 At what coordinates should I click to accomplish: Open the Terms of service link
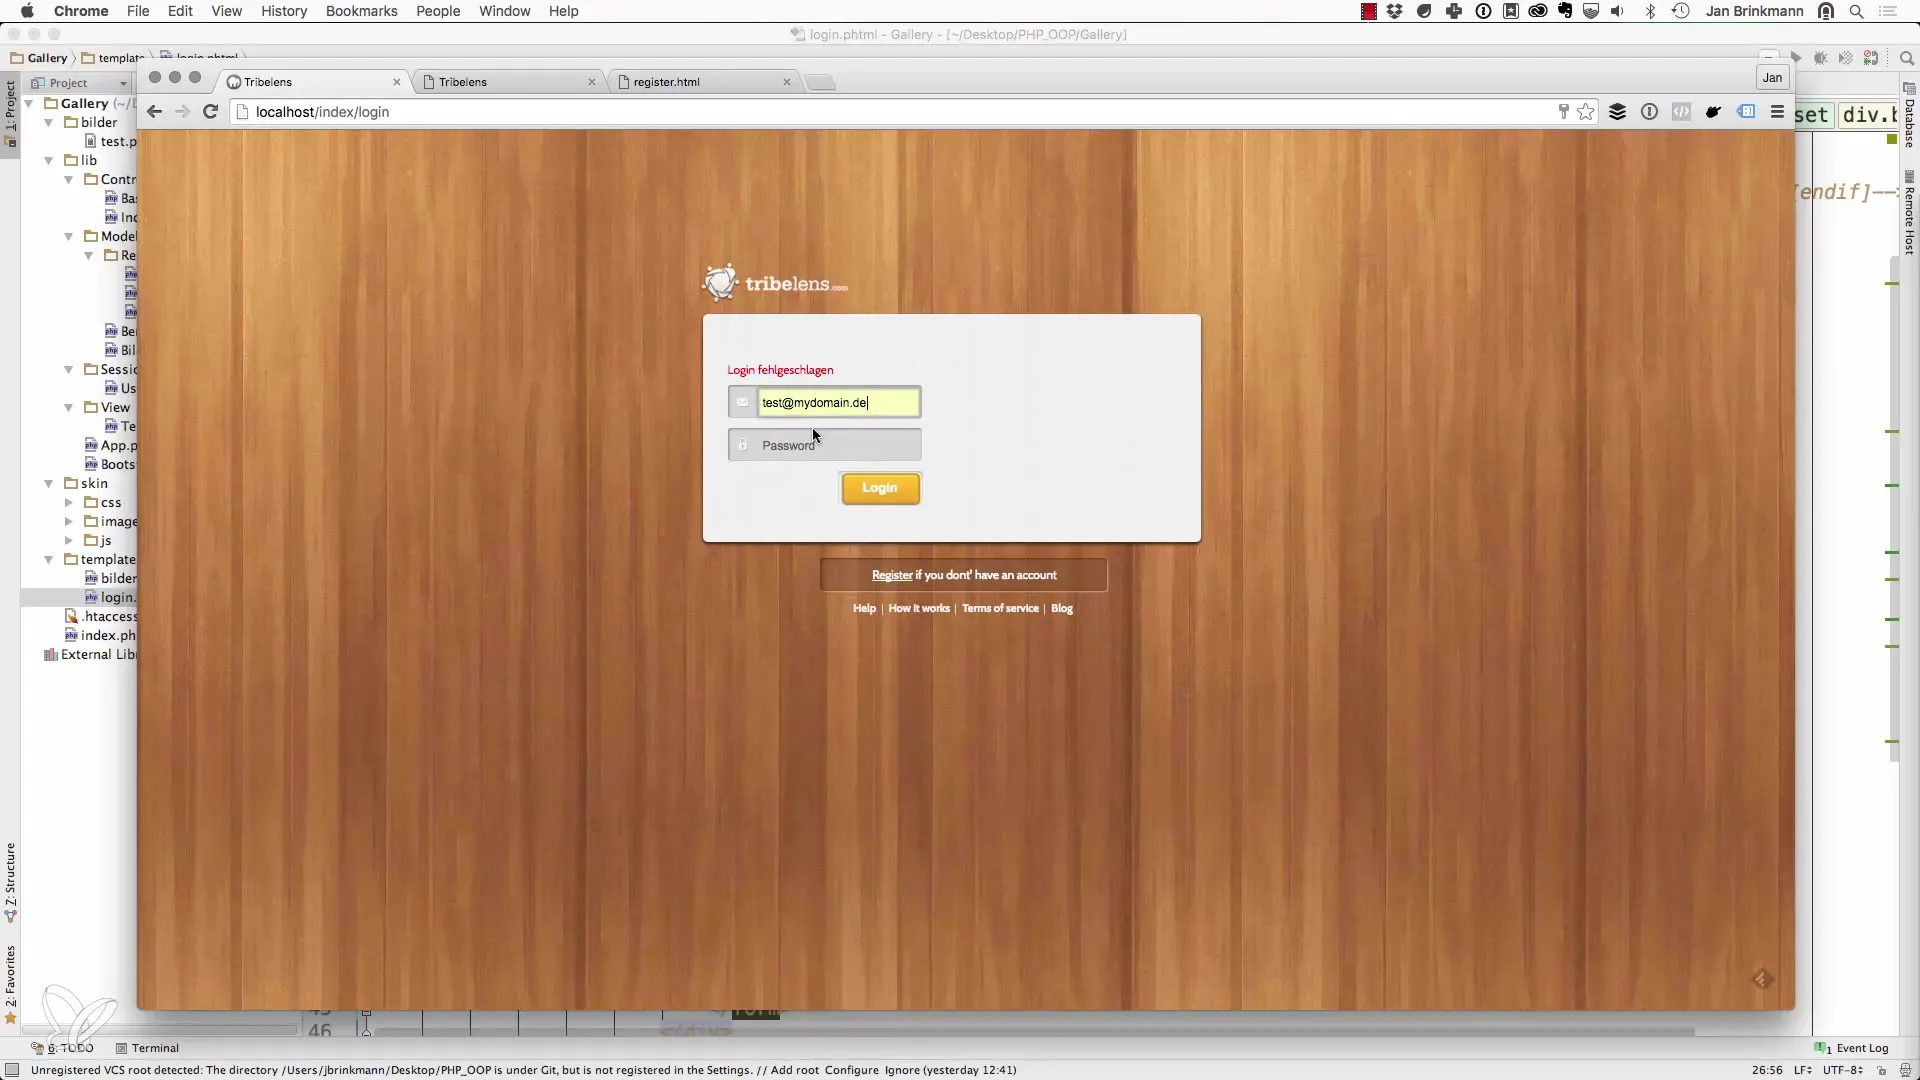[x=1000, y=608]
